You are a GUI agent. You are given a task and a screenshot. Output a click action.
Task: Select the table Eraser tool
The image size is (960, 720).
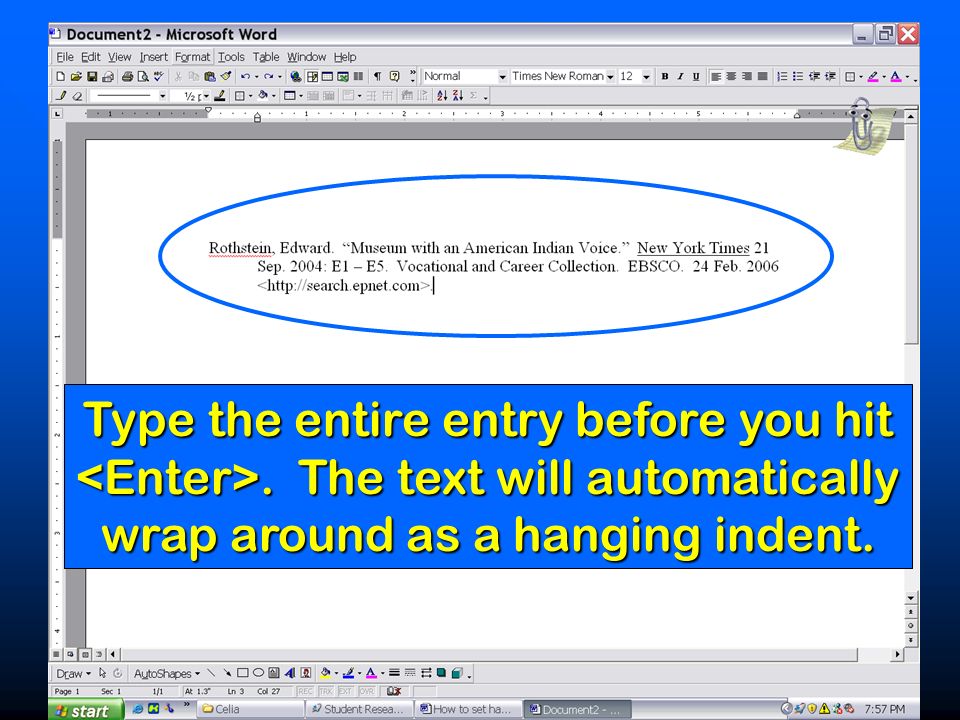[x=77, y=96]
